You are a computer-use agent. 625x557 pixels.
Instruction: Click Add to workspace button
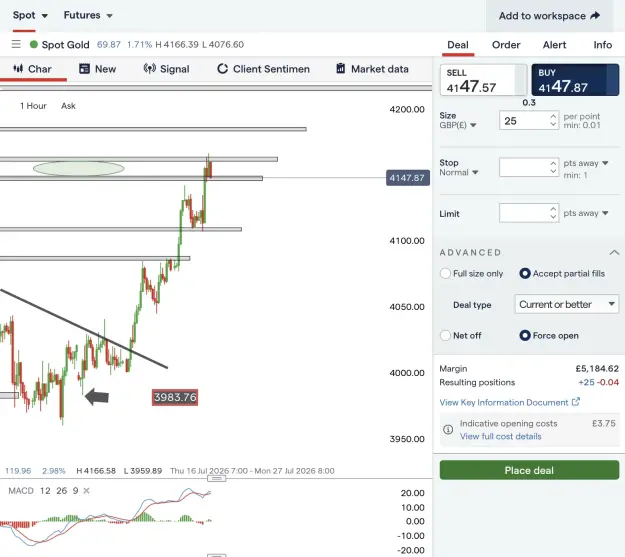[x=549, y=16]
